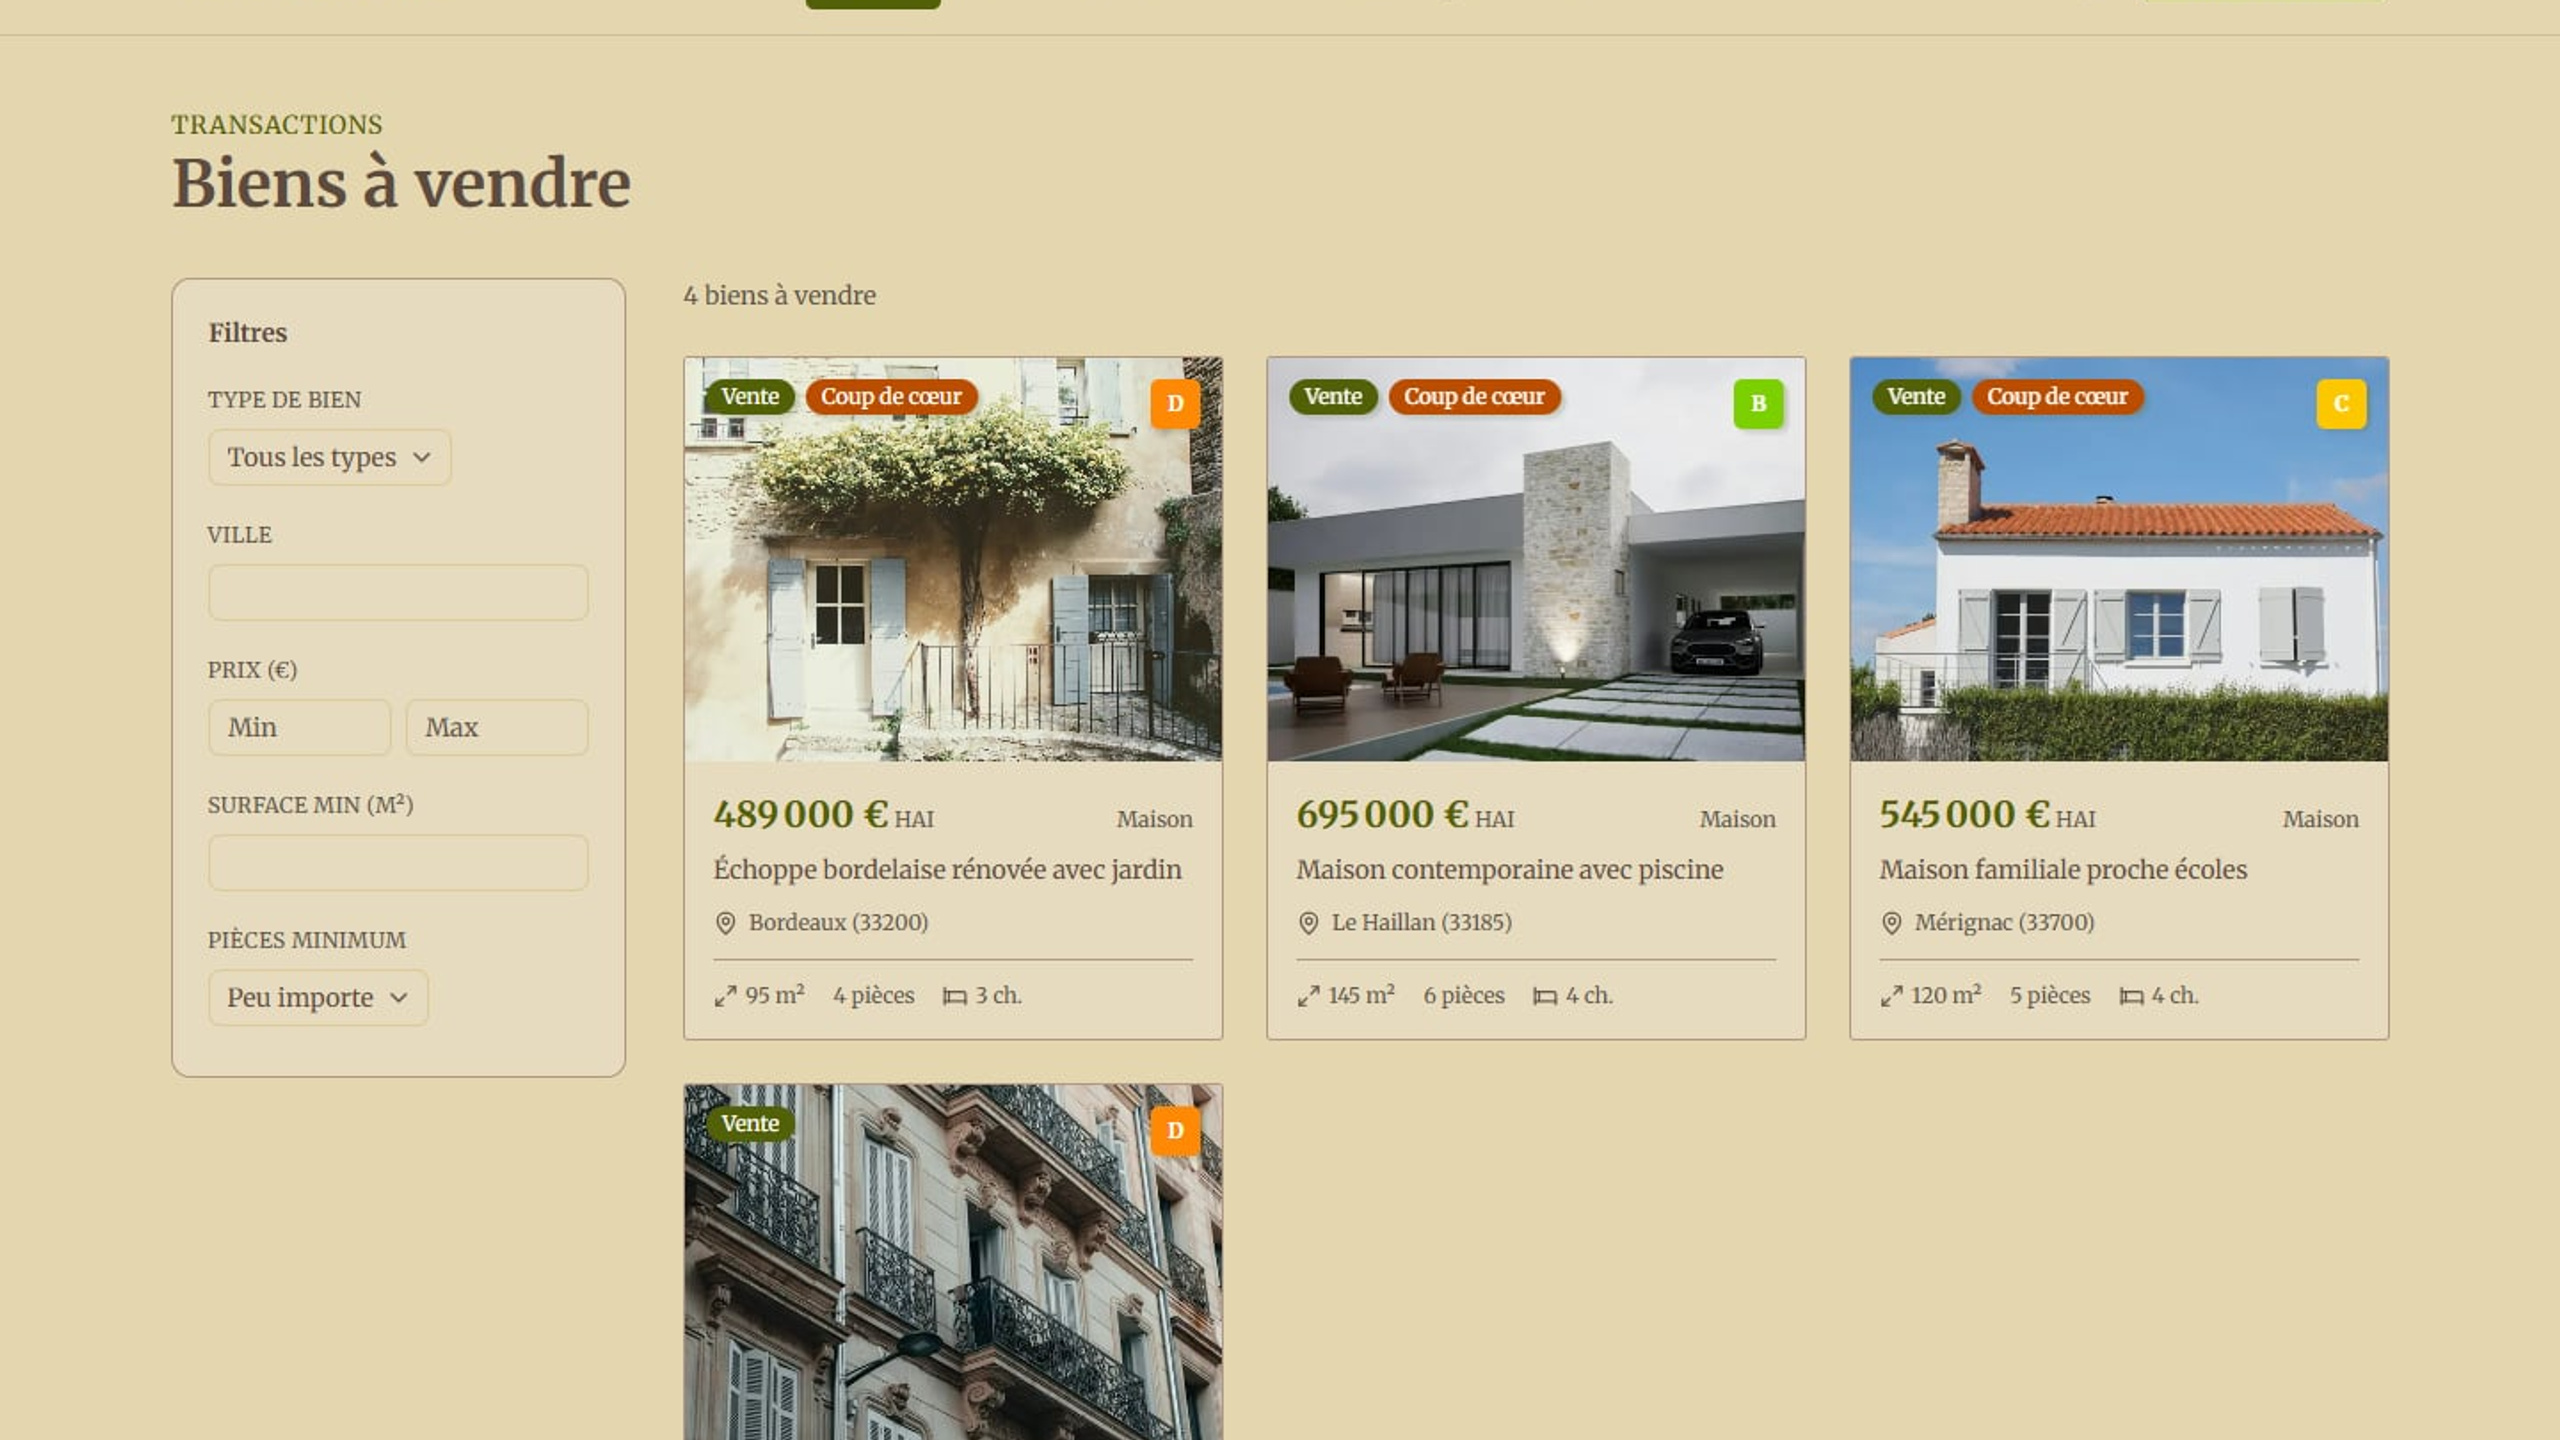The width and height of the screenshot is (2560, 1440).
Task: Click the bed icon on the Mérignac card
Action: tap(2131, 996)
